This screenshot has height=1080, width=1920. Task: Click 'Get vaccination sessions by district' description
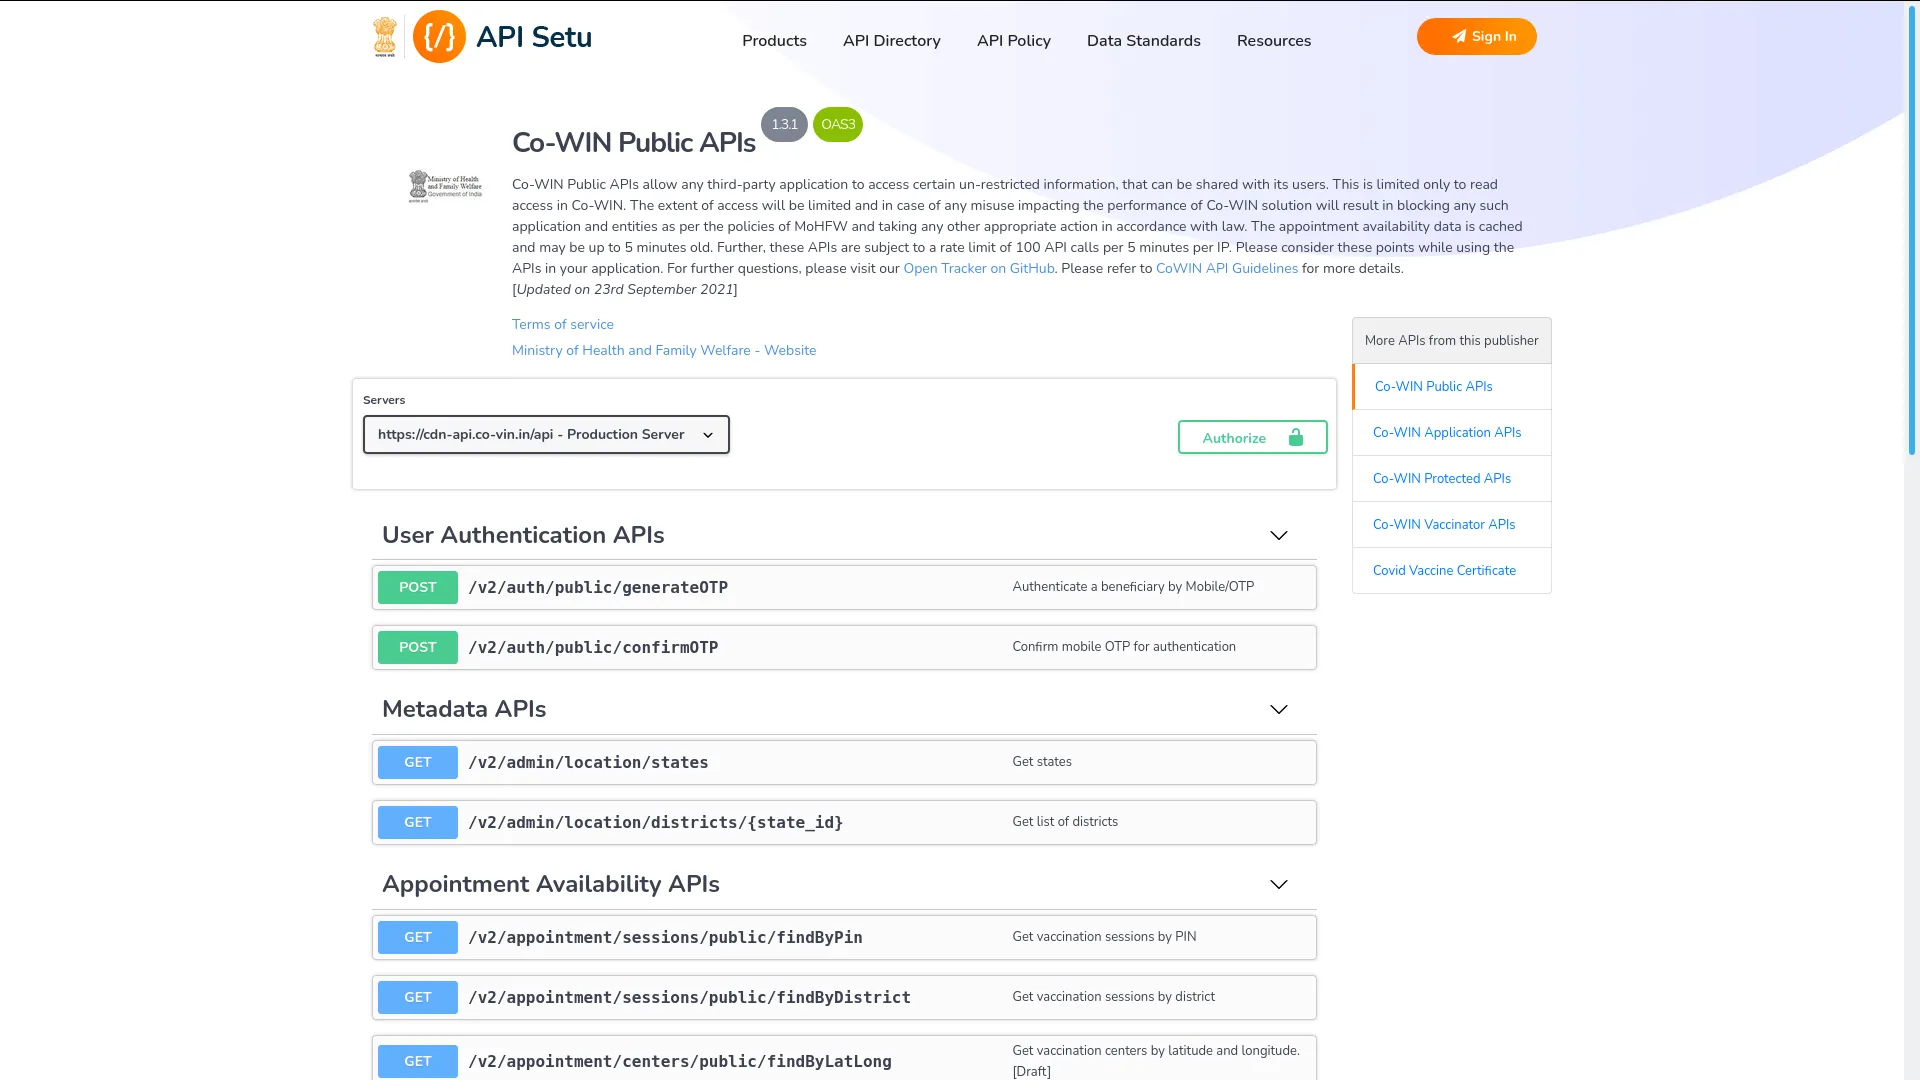click(x=1114, y=997)
